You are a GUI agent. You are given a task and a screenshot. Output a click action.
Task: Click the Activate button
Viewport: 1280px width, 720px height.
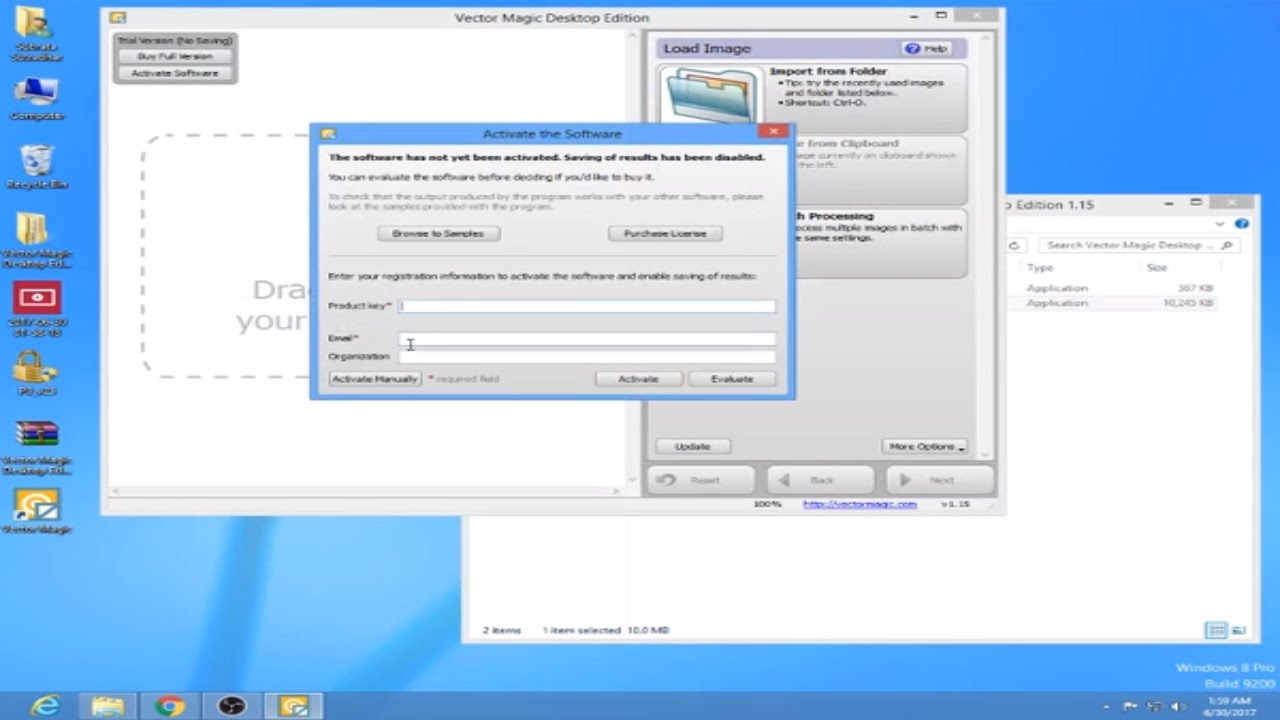[x=638, y=378]
